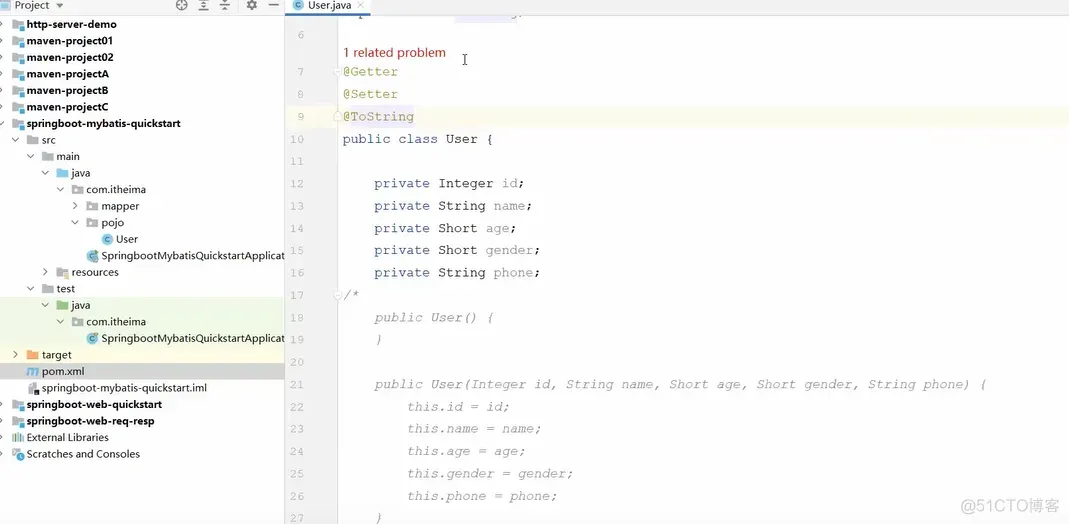Collapse the main java folder arrow
This screenshot has height=524, width=1069.
coord(46,173)
